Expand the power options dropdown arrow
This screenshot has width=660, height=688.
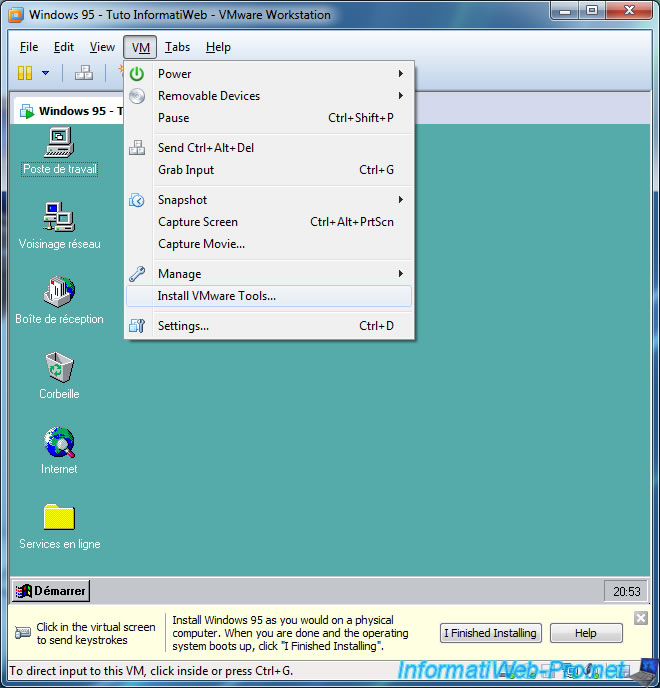click(46, 73)
